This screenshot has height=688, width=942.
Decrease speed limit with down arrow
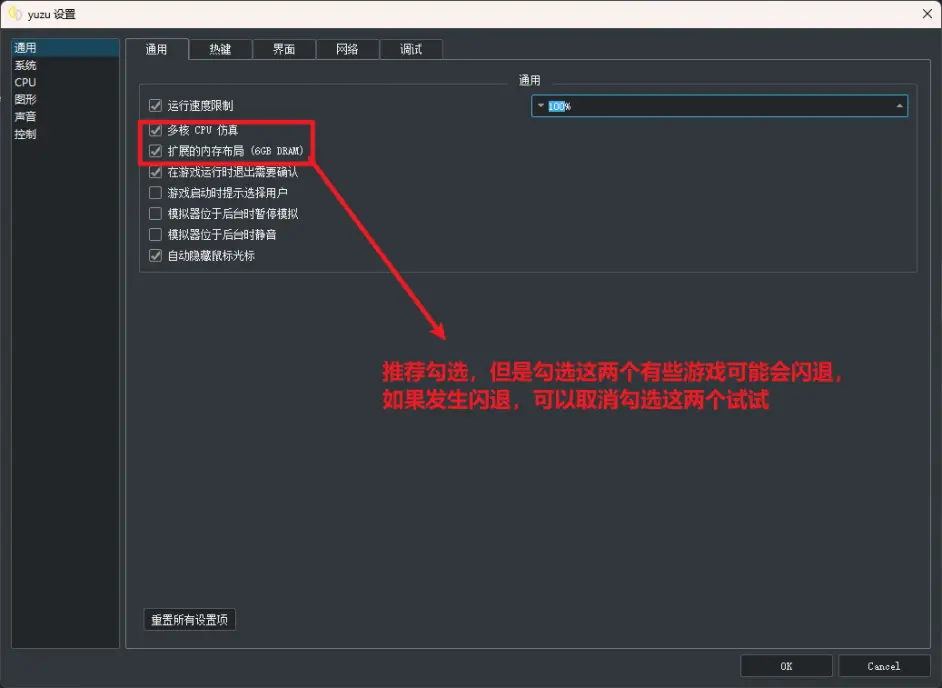coord(541,106)
